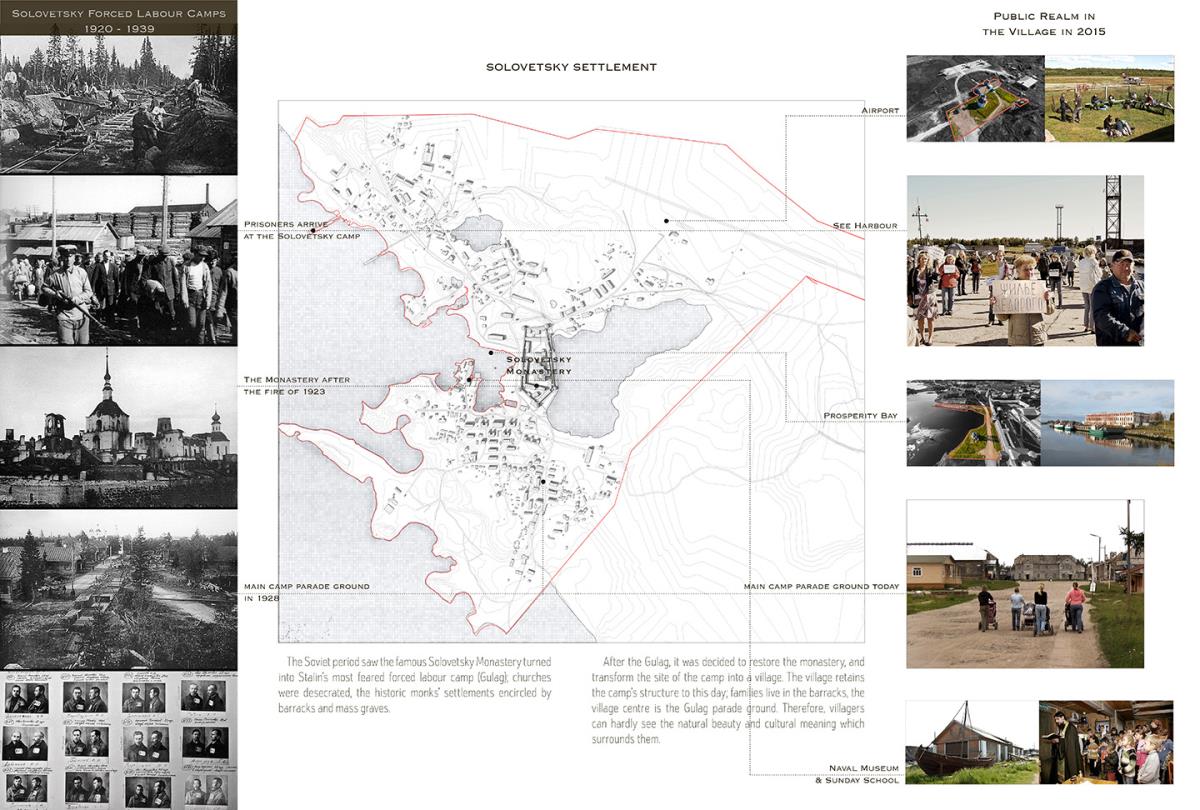Click the photo of women pushing strollers

1025,584
